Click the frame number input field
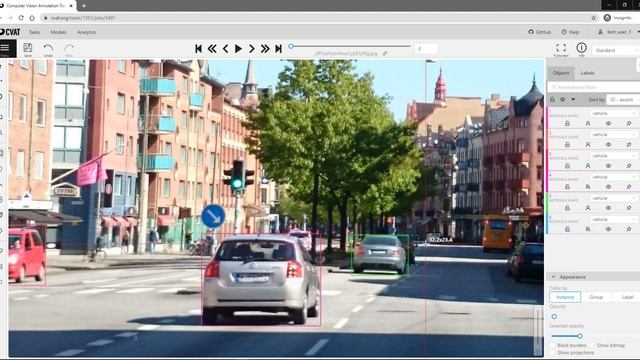 point(426,49)
